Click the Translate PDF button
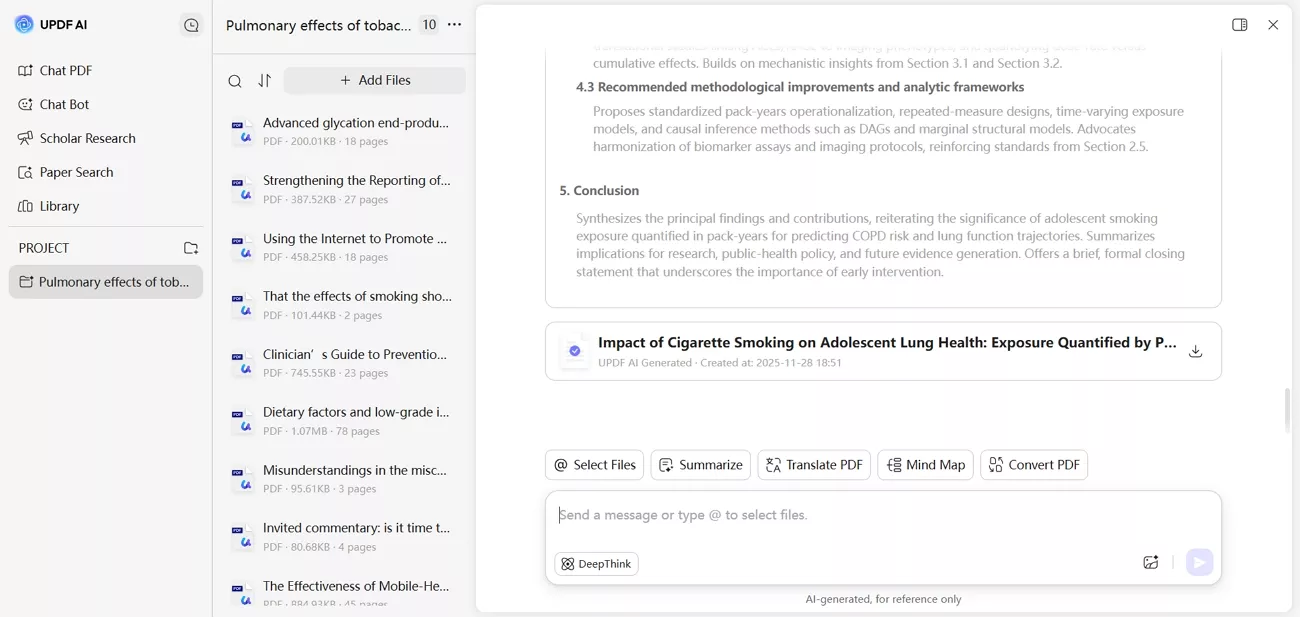The height and width of the screenshot is (617, 1300). (814, 465)
